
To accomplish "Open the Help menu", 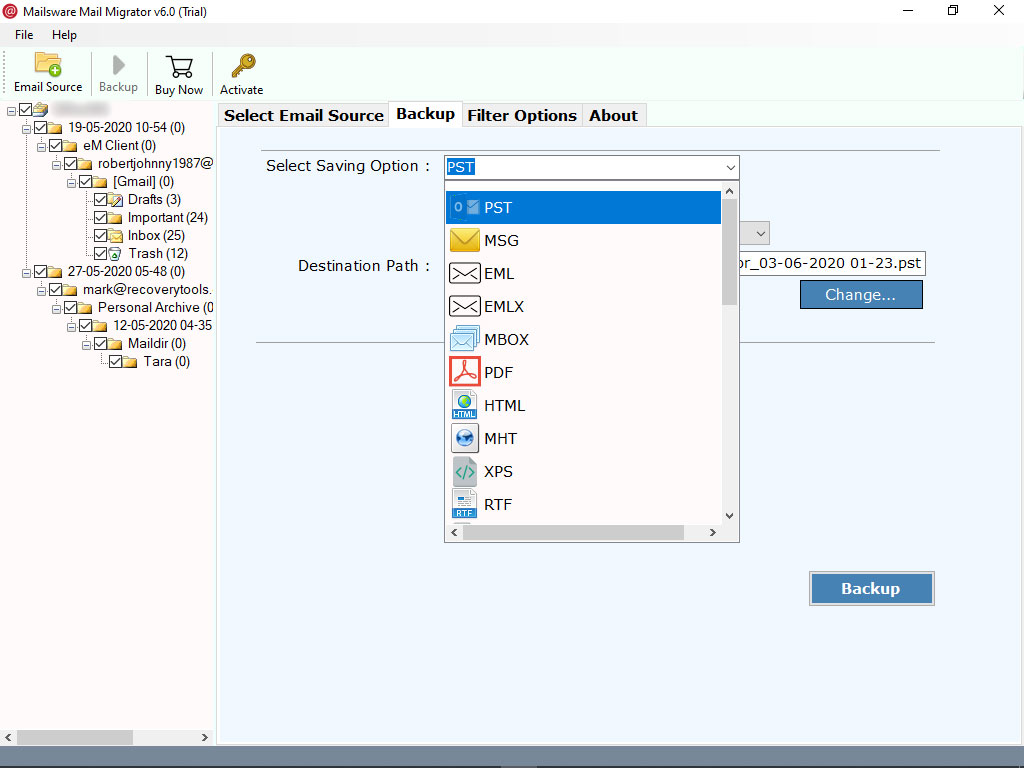I will (x=64, y=35).
